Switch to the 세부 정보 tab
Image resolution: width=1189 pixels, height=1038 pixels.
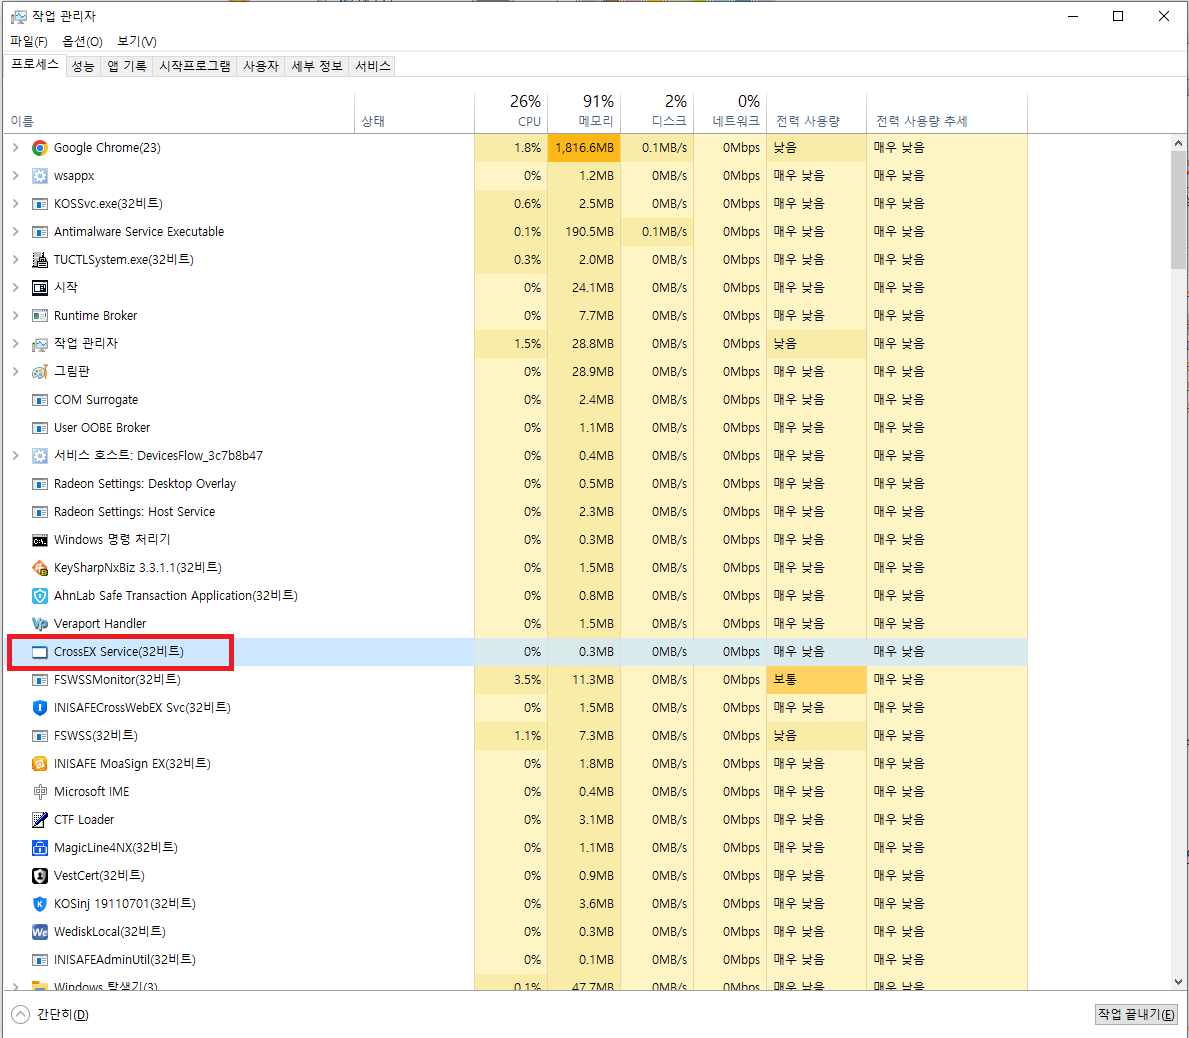(317, 67)
